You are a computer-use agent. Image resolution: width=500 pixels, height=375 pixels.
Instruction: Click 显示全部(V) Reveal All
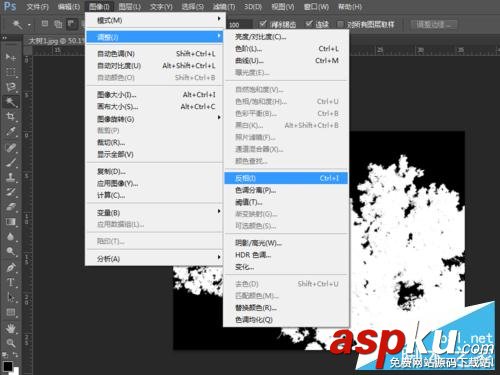coord(155,154)
